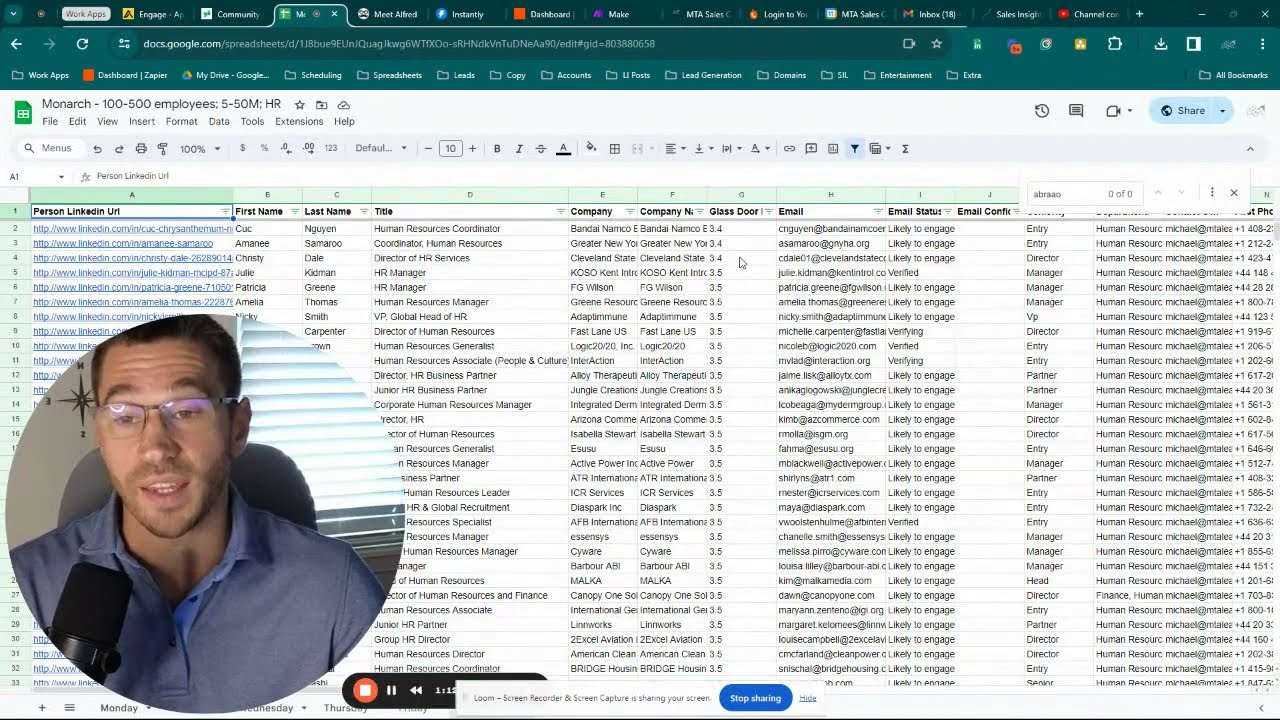The height and width of the screenshot is (720, 1280).
Task: Click the Insert chart icon
Action: (x=833, y=148)
